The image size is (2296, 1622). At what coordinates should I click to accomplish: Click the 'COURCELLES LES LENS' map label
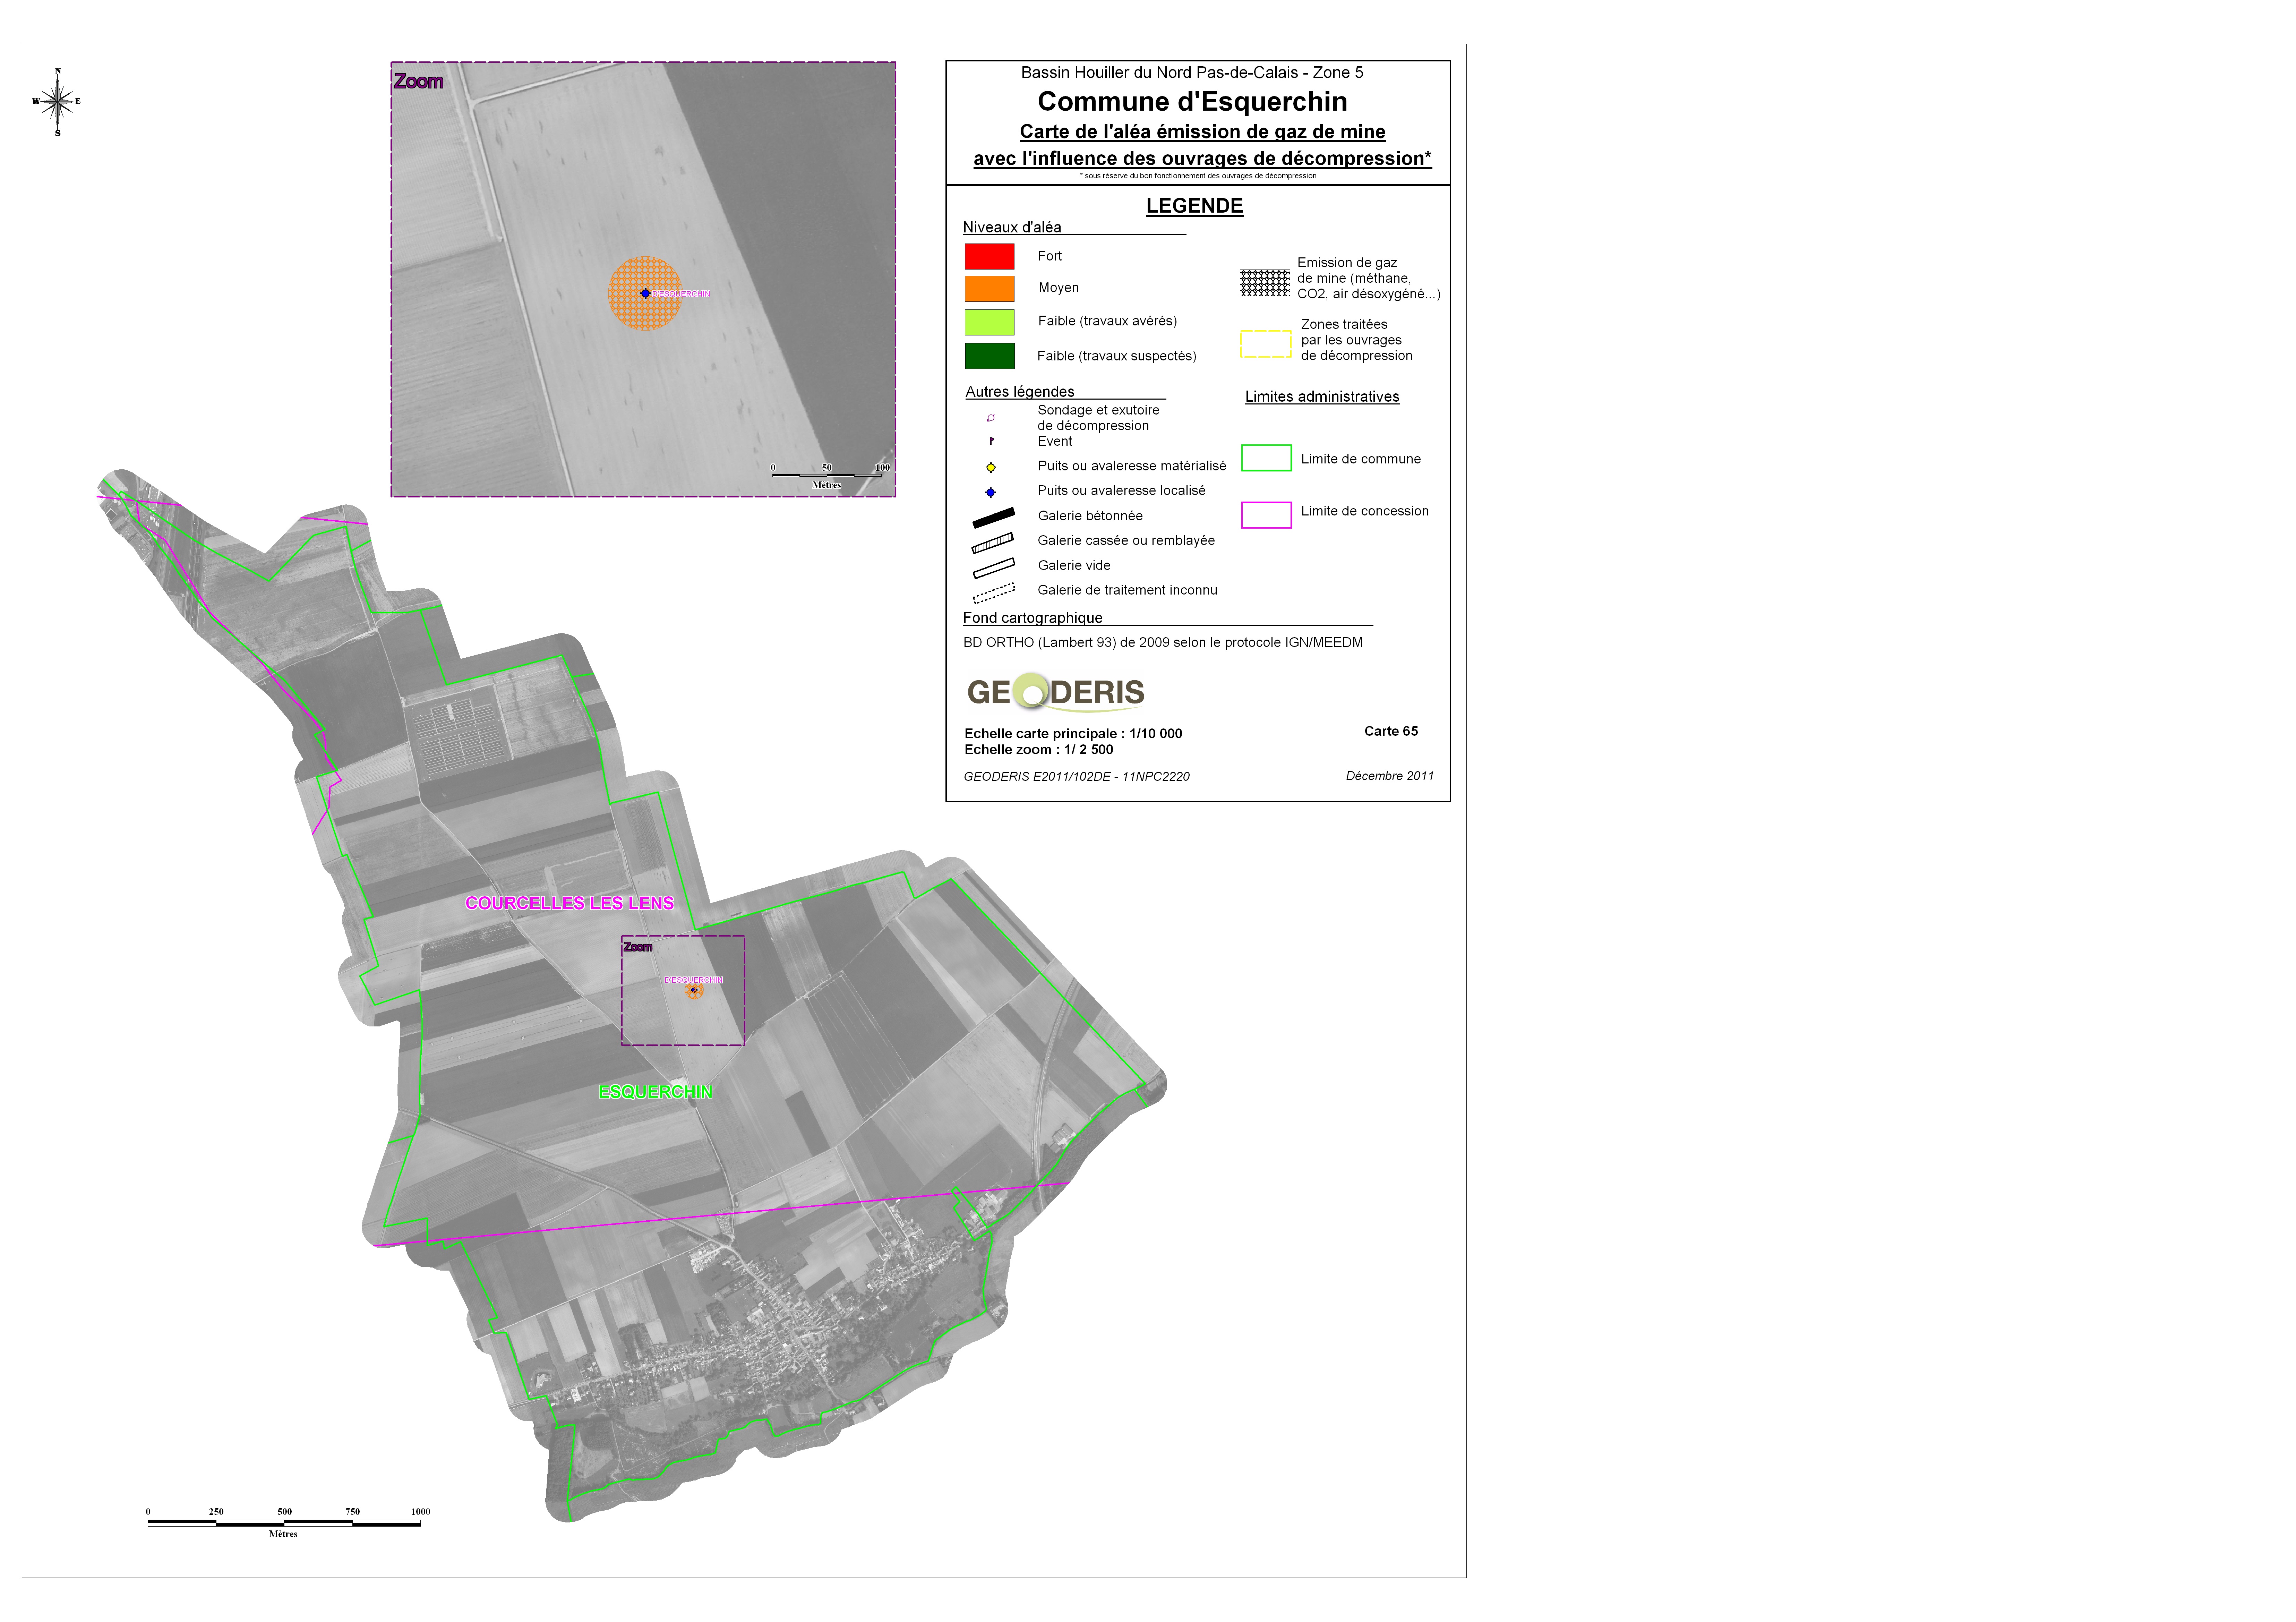[x=569, y=903]
